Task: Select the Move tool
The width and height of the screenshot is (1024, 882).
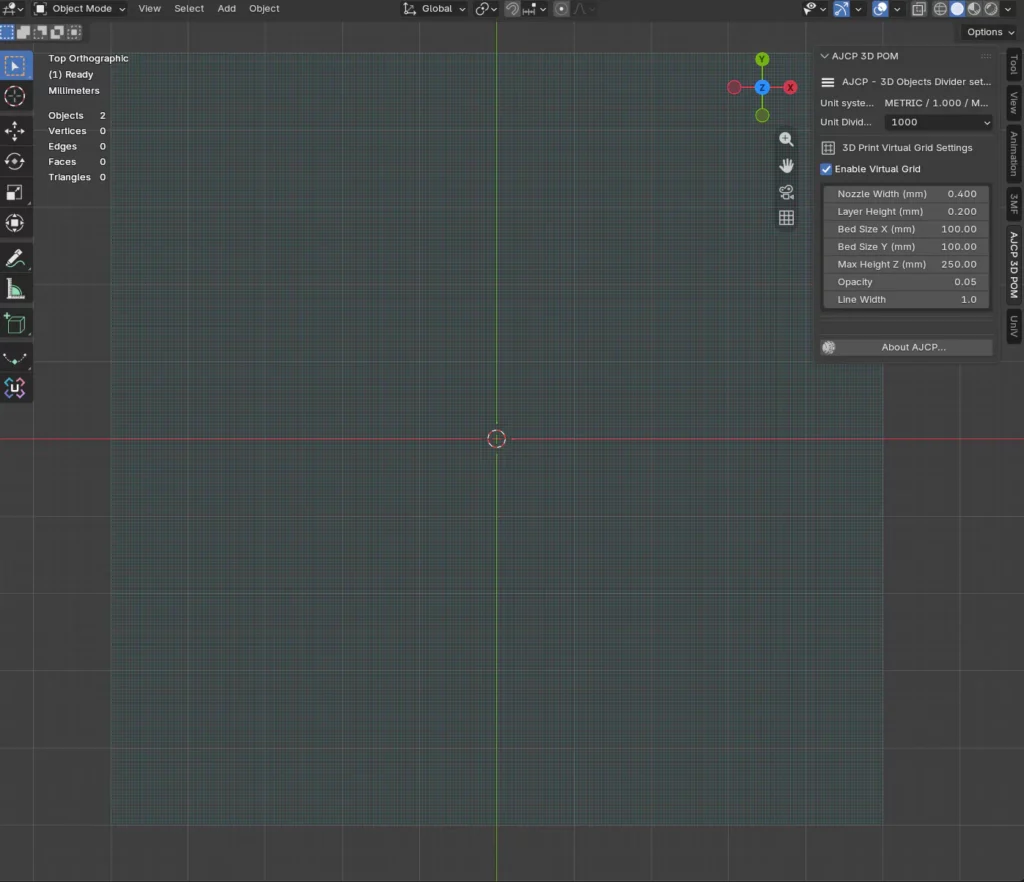Action: 15,131
